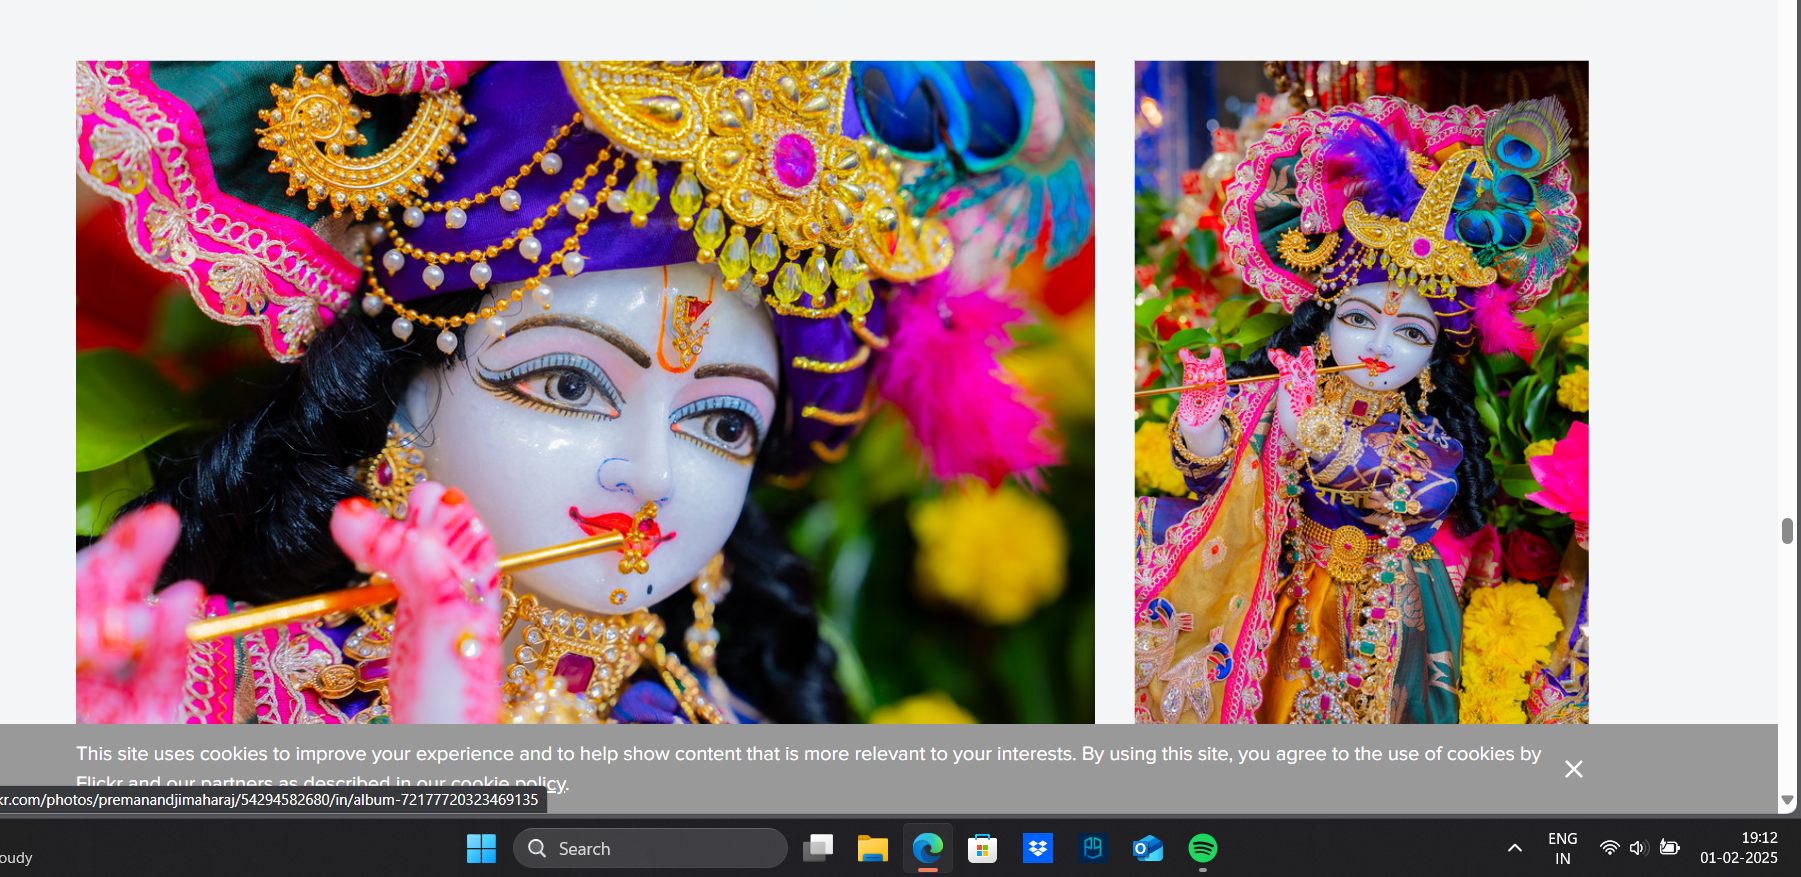Click the battery status icon

(x=1669, y=849)
